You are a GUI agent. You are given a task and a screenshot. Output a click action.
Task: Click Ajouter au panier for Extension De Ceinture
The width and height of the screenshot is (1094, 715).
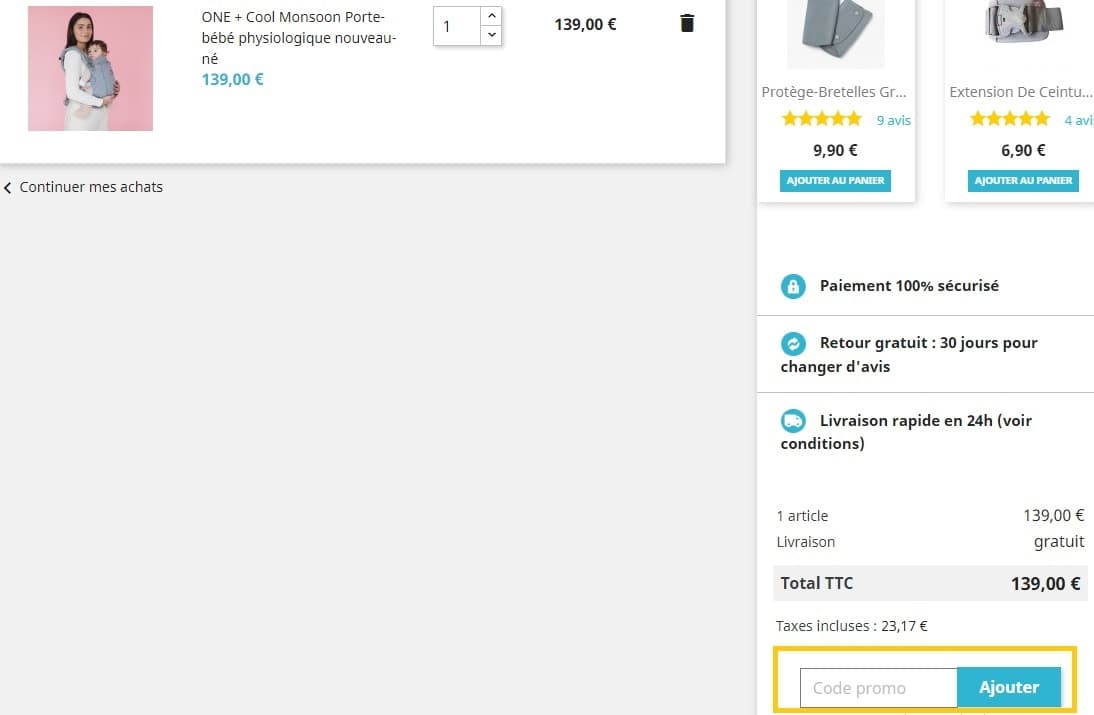tap(1023, 181)
